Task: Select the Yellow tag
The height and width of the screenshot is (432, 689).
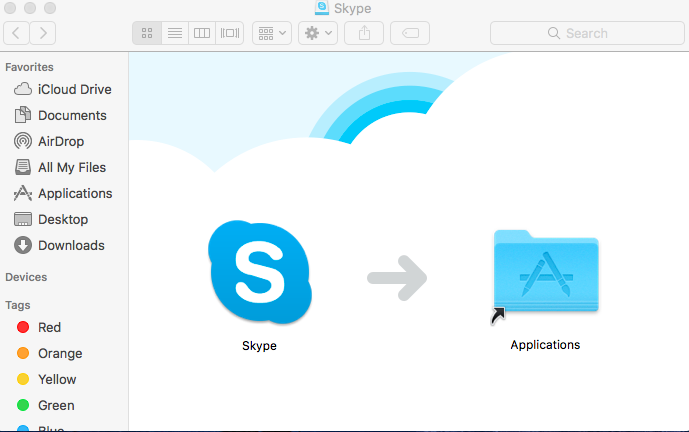Action: [x=64, y=379]
